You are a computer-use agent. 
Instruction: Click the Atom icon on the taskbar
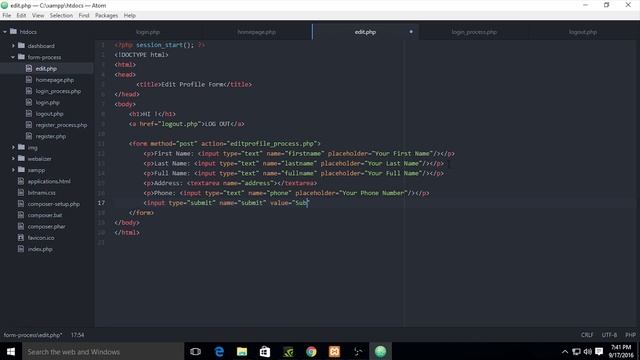pyautogui.click(x=380, y=351)
